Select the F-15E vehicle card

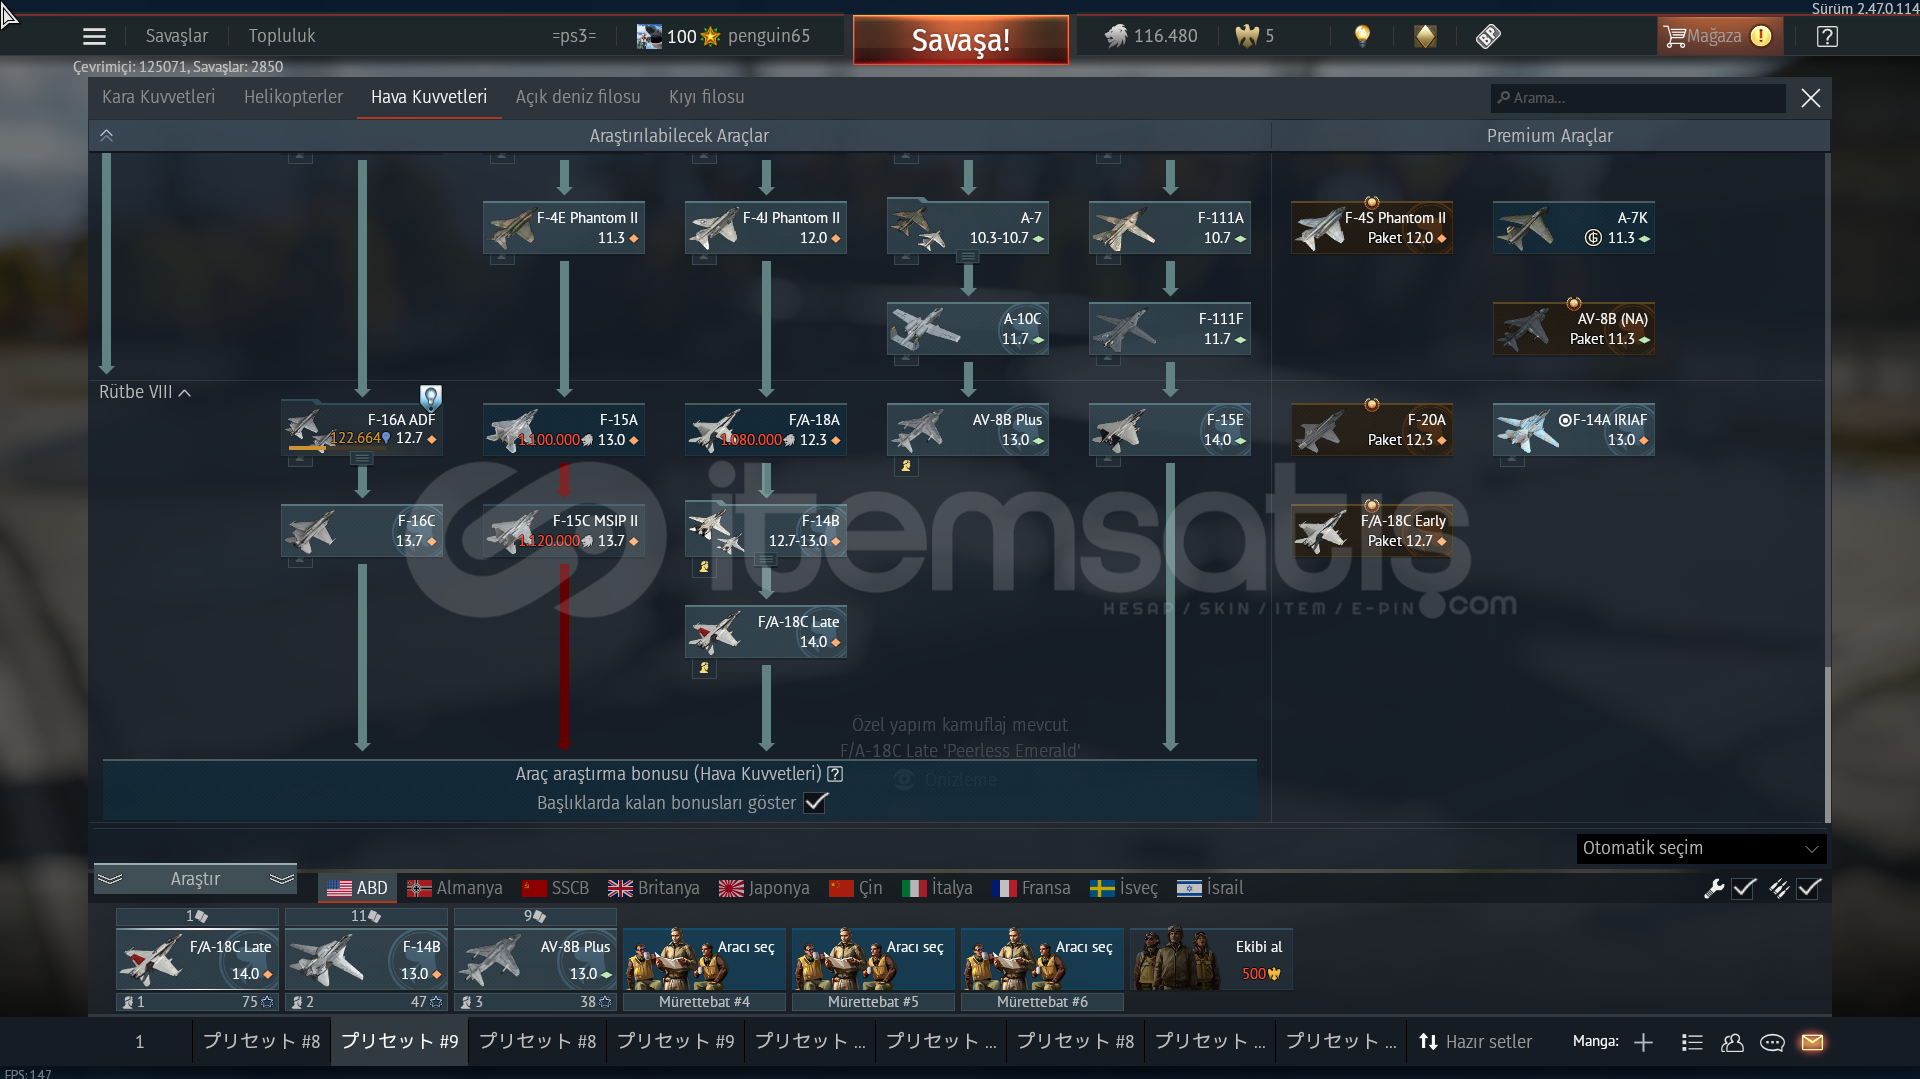click(x=1170, y=429)
